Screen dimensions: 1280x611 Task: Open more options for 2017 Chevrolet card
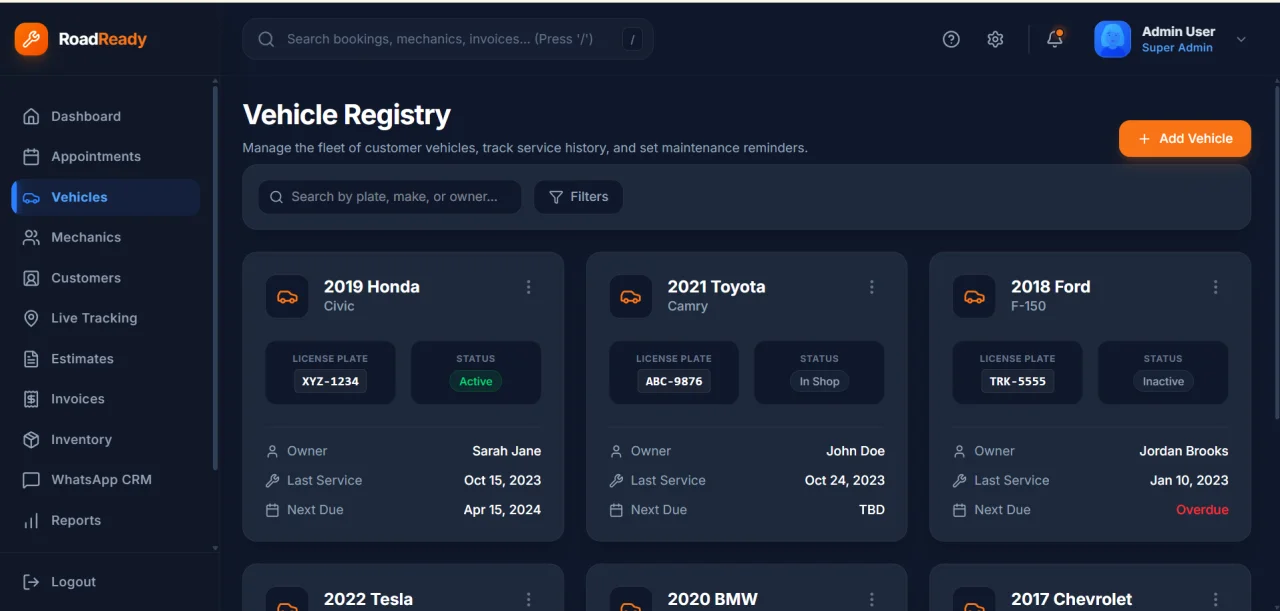pyautogui.click(x=1216, y=600)
